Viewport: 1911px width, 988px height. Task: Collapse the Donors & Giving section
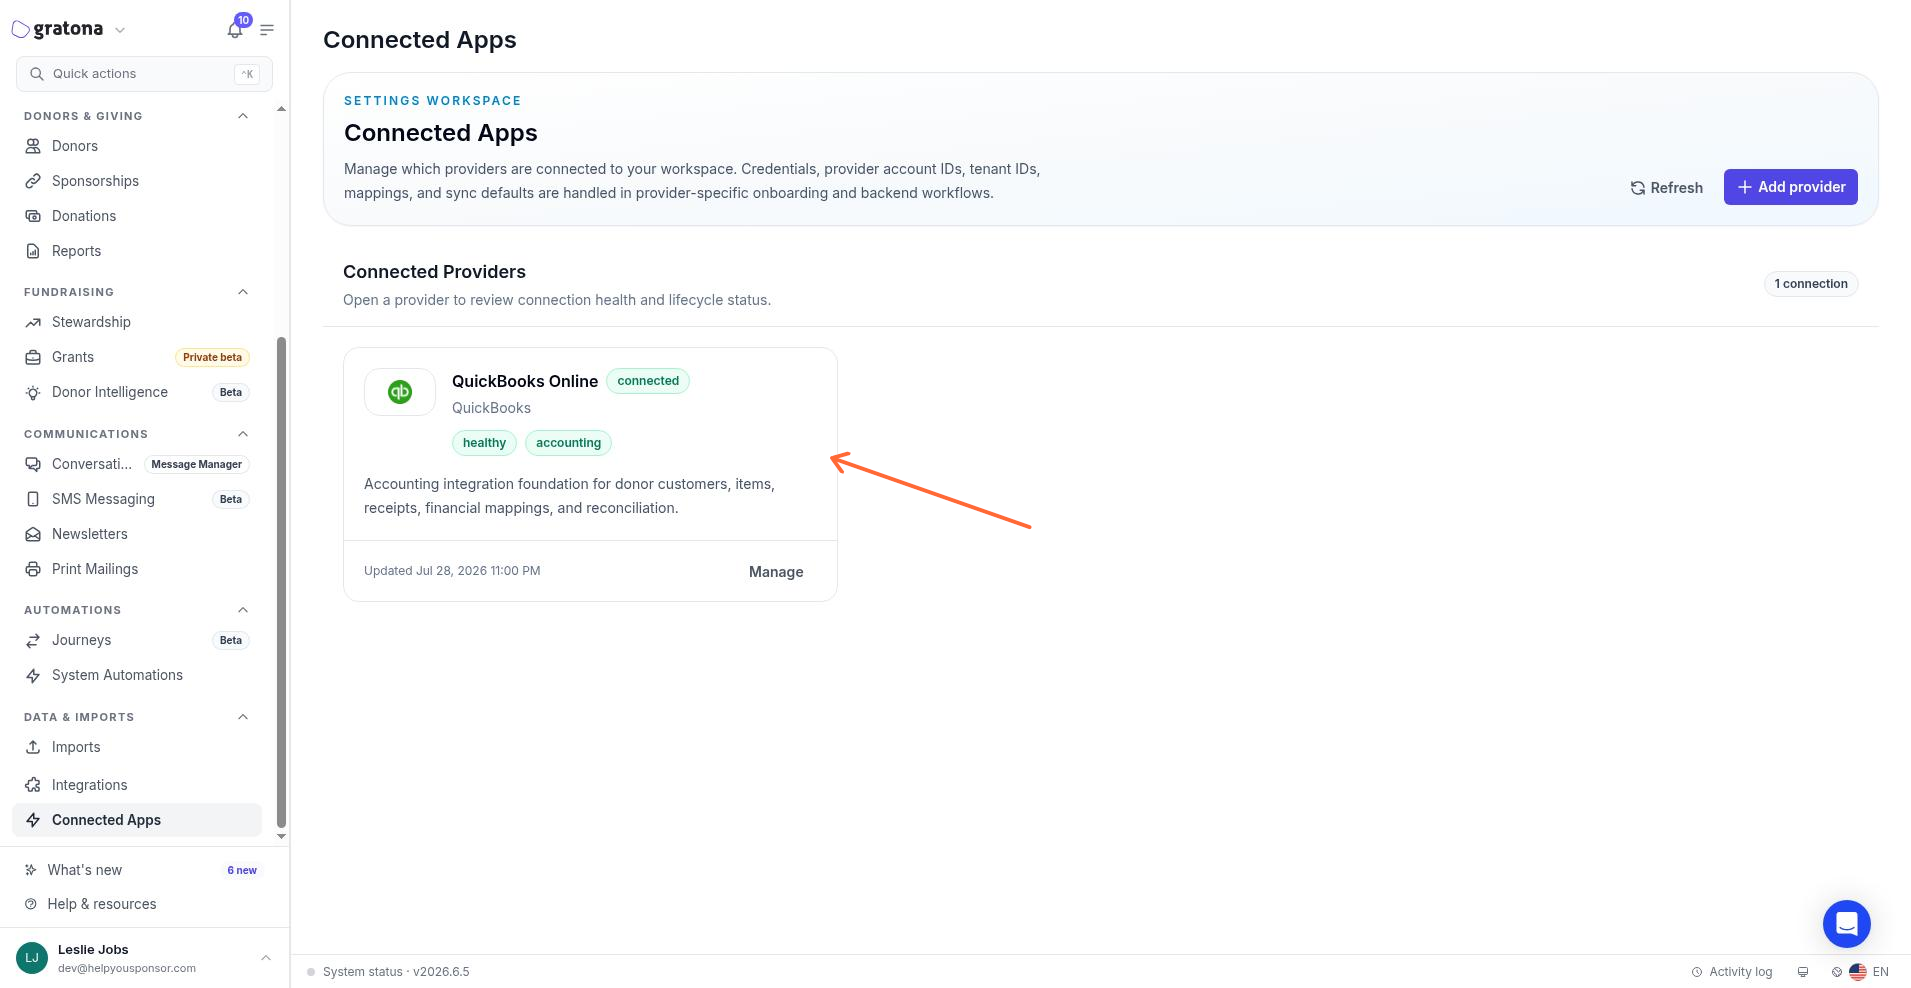243,116
